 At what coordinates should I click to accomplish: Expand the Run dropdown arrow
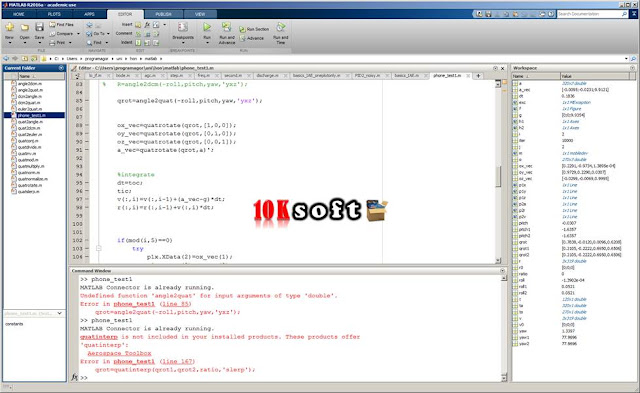207,43
